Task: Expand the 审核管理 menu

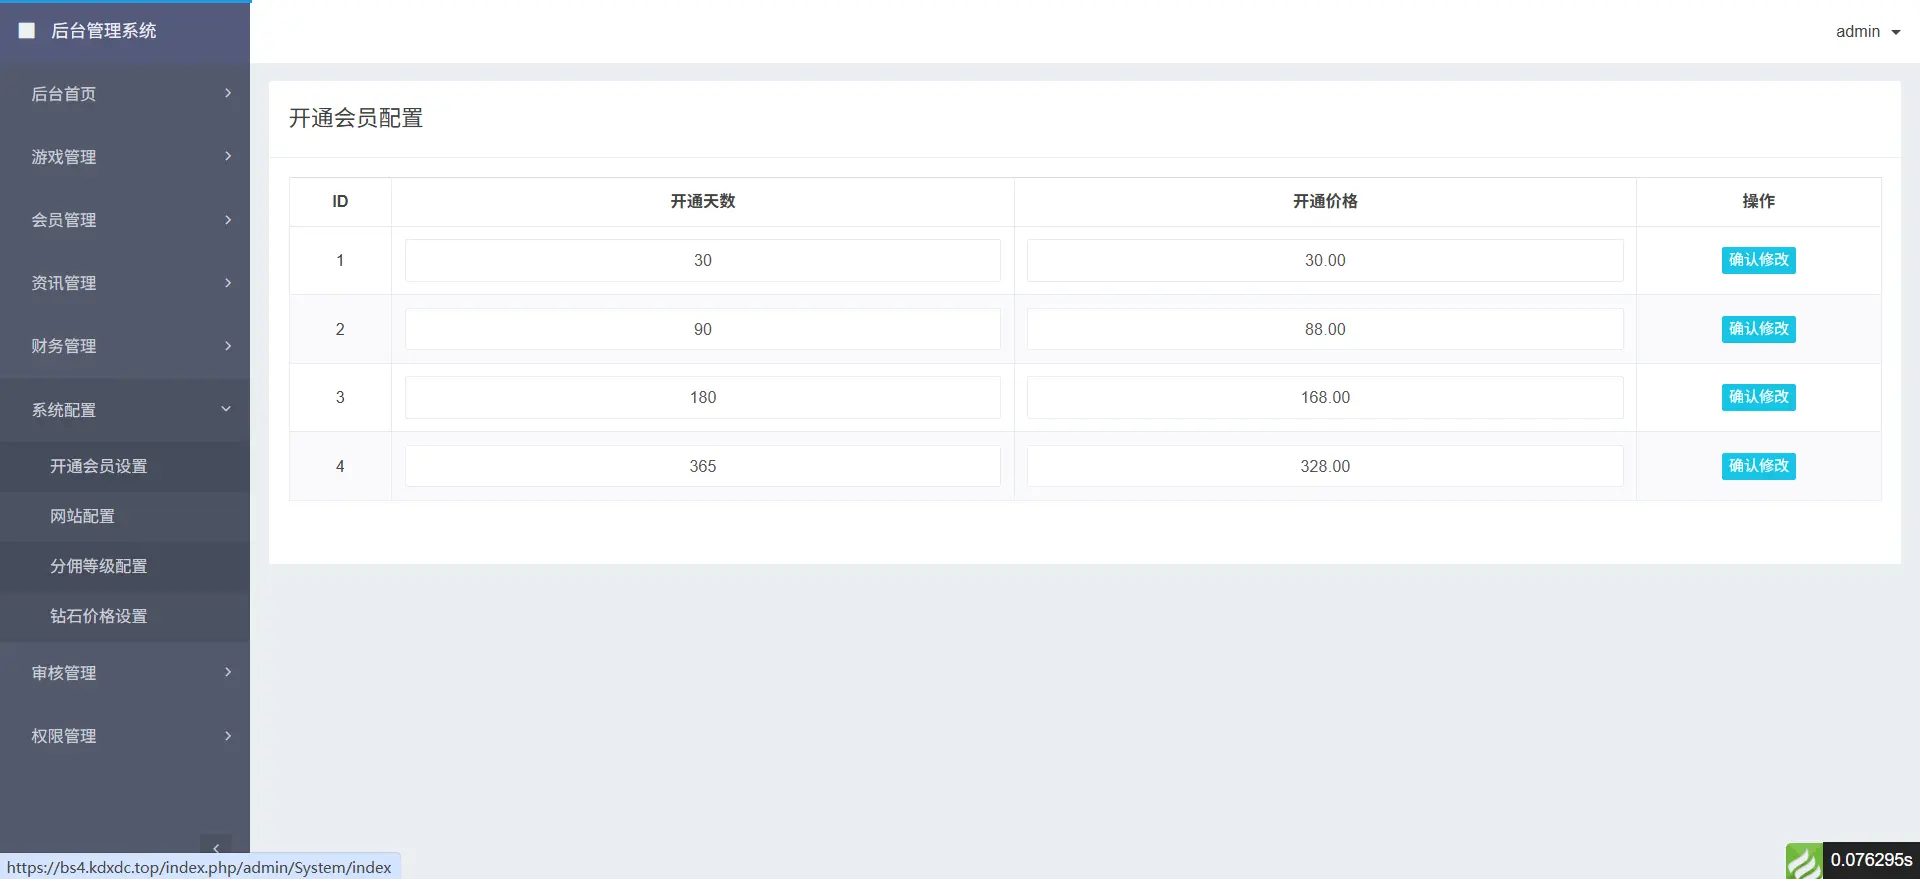Action: point(125,673)
